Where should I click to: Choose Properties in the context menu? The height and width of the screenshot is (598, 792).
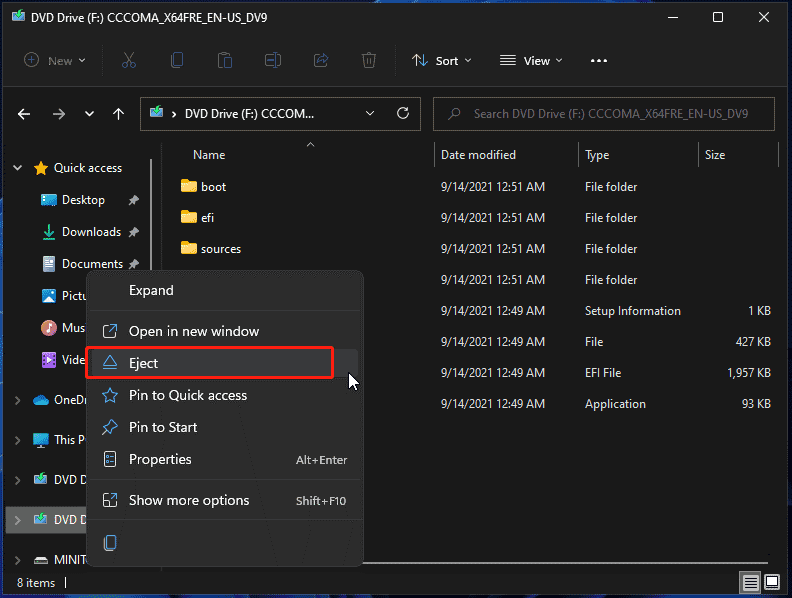(160, 459)
